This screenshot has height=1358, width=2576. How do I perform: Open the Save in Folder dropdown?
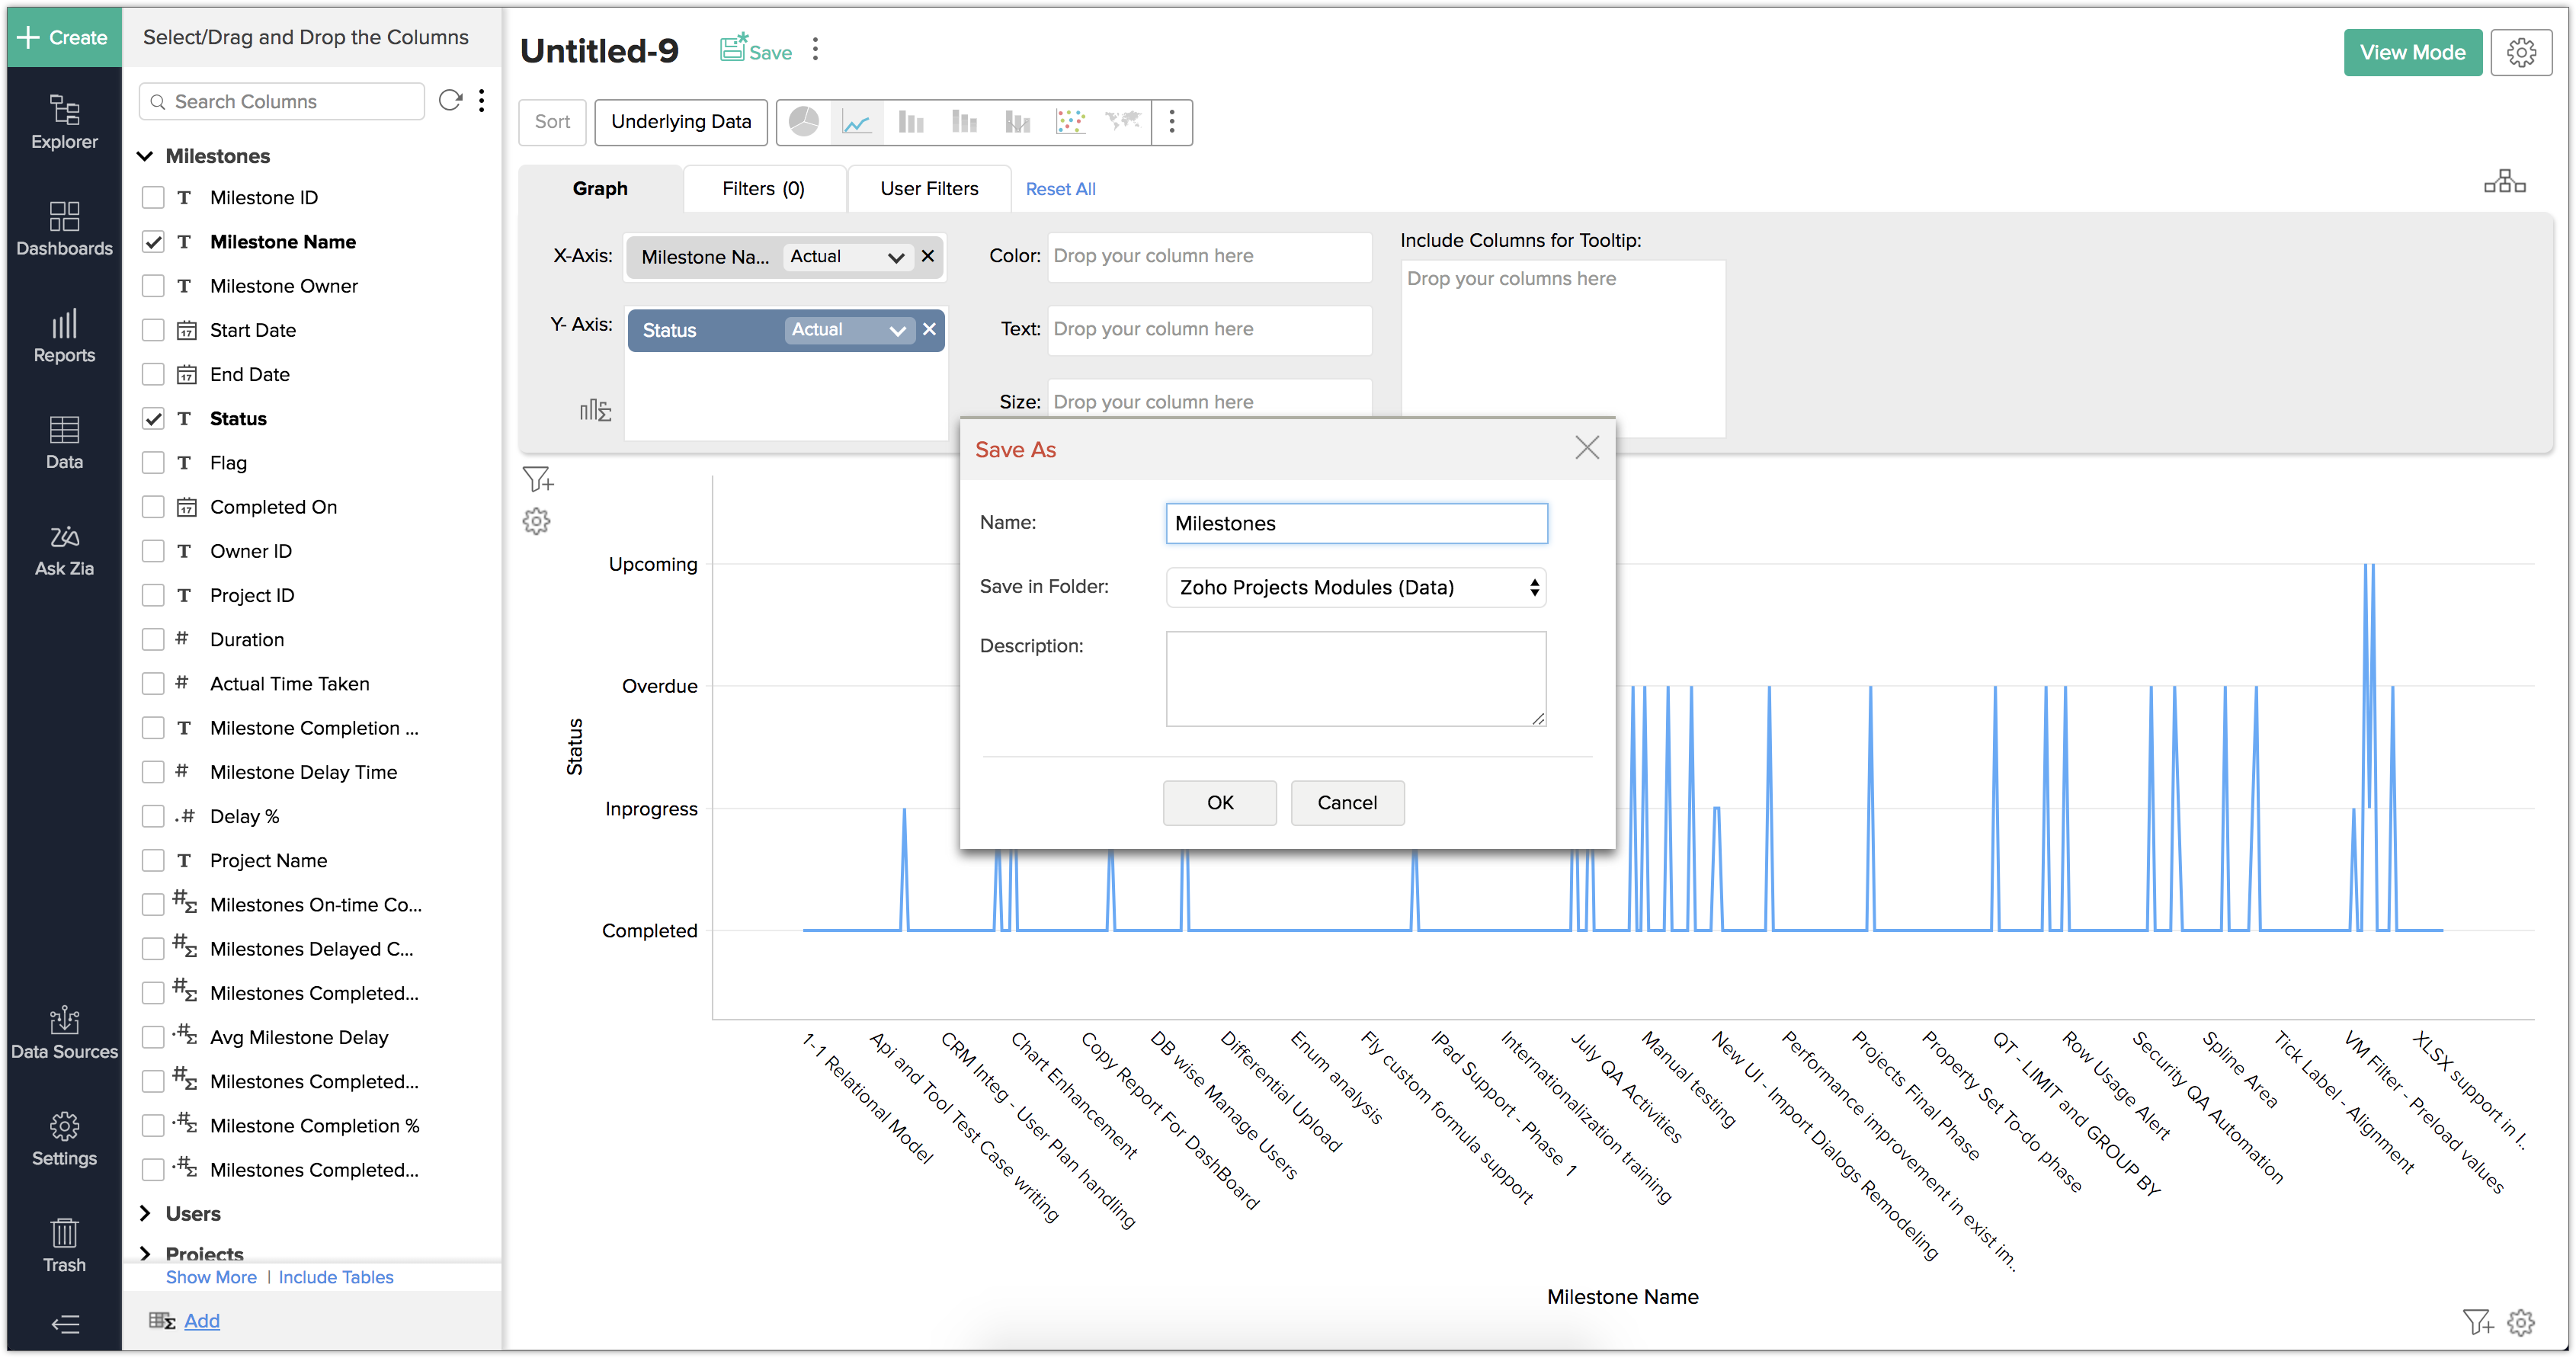coord(1355,588)
